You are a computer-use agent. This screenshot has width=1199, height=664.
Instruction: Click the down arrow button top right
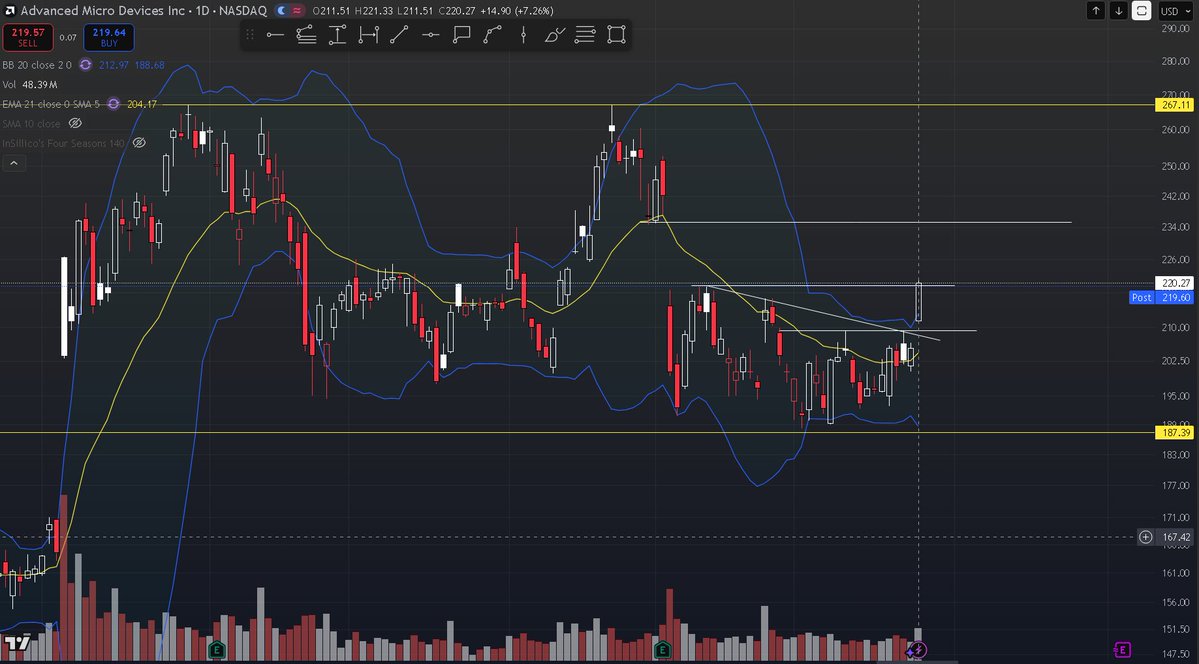(1118, 11)
